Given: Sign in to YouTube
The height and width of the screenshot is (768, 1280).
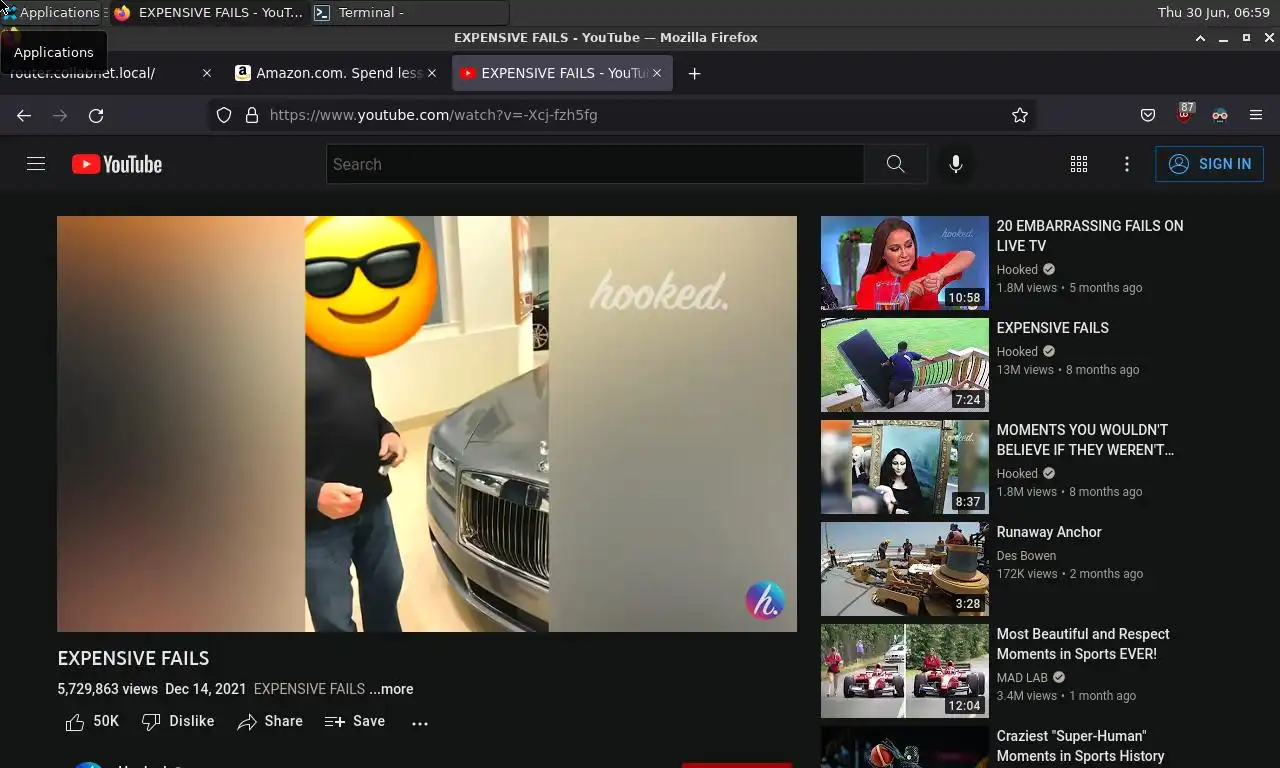Looking at the screenshot, I should (1209, 164).
